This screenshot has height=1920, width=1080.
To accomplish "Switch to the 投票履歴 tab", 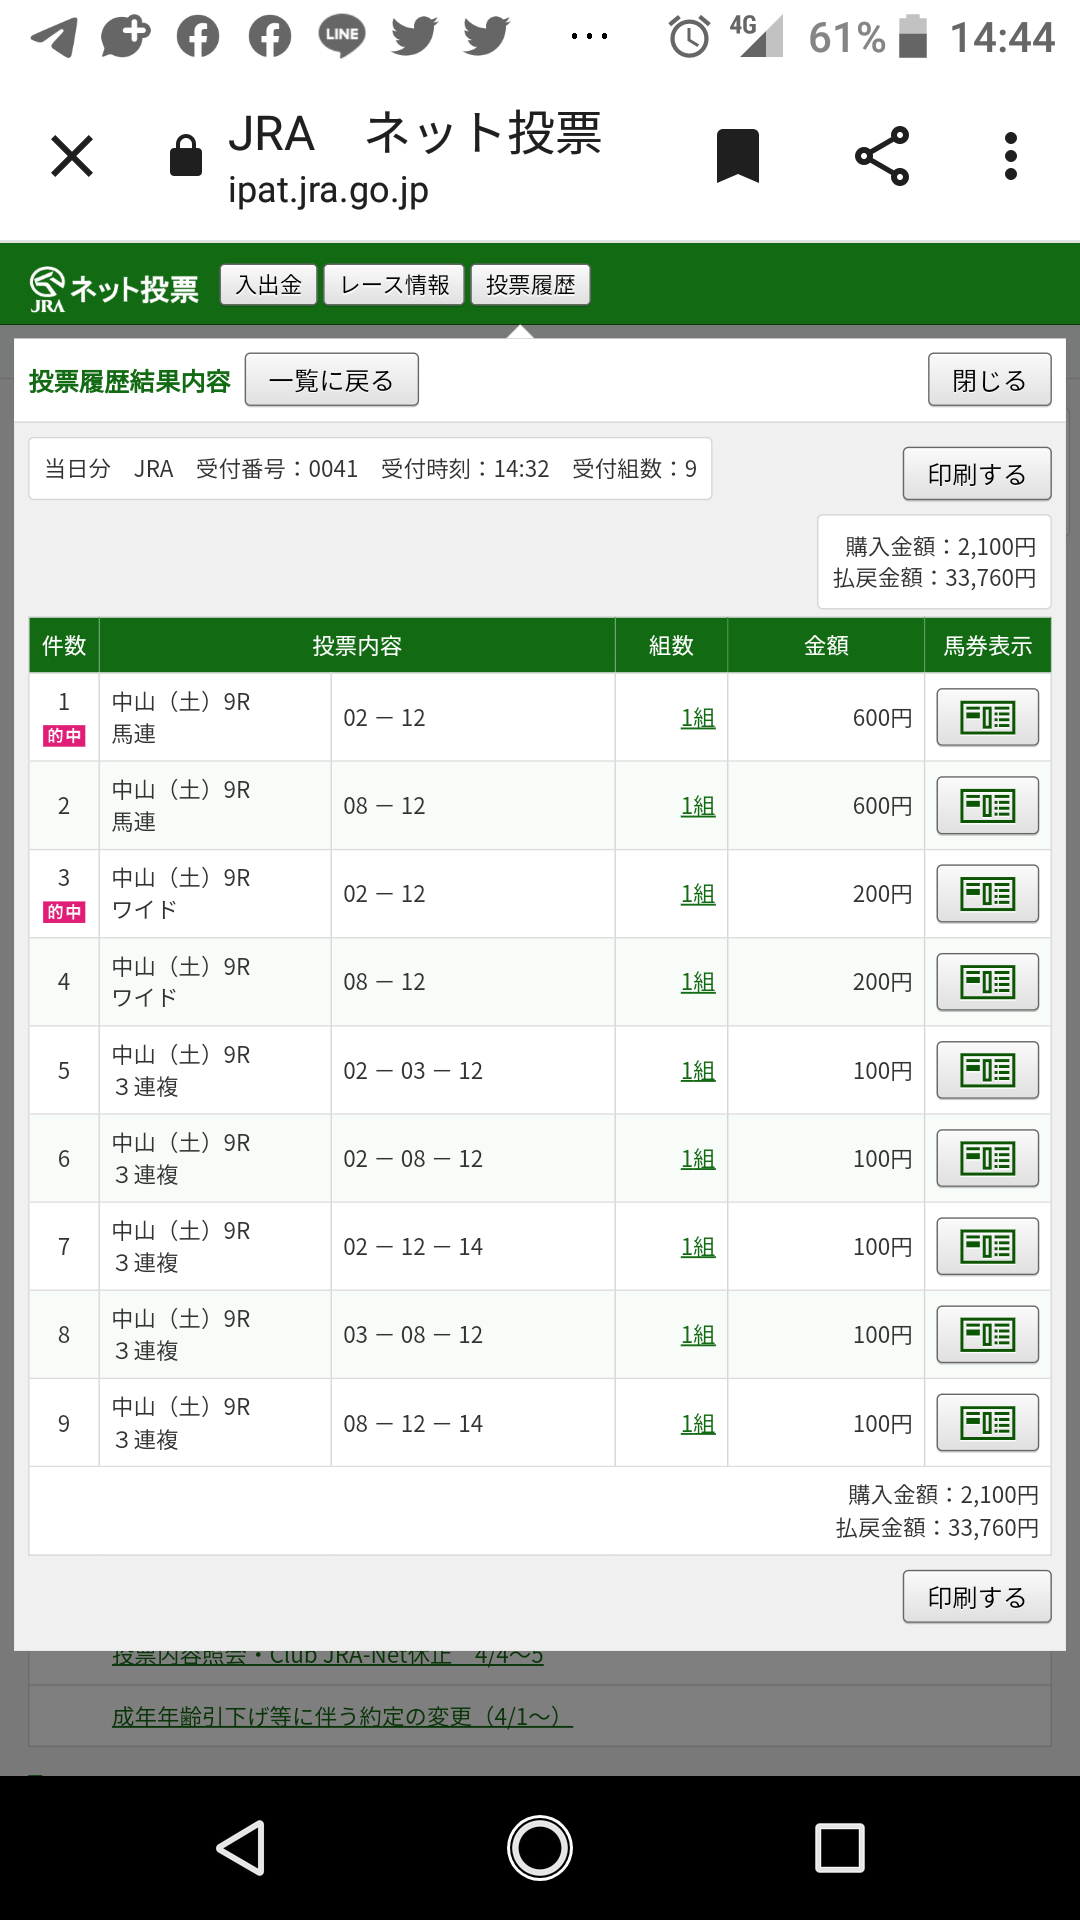I will (x=530, y=285).
